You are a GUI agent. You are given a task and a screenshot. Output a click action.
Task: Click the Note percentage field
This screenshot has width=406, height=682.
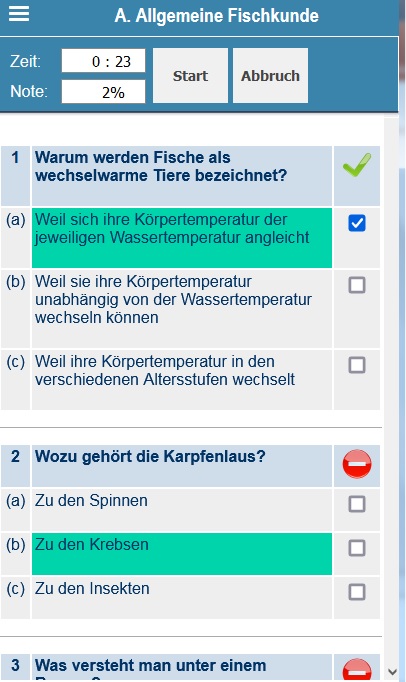point(103,92)
